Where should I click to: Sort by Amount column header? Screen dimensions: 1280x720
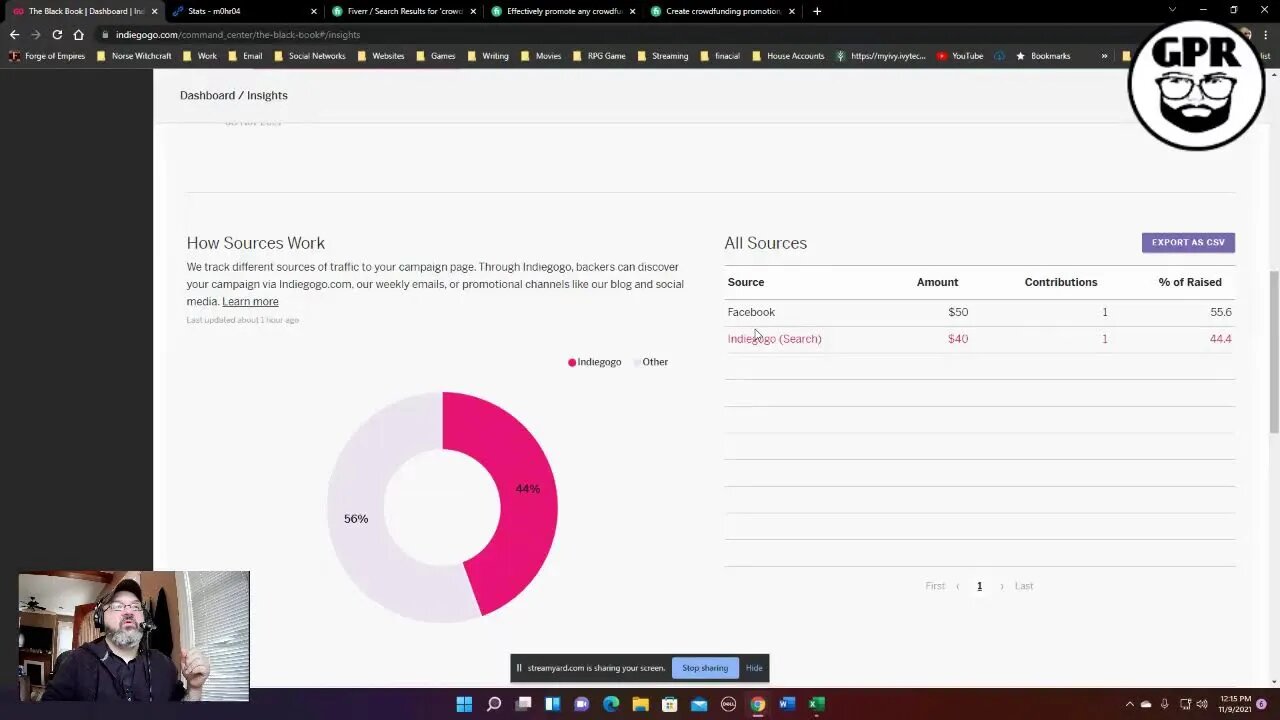pyautogui.click(x=937, y=282)
